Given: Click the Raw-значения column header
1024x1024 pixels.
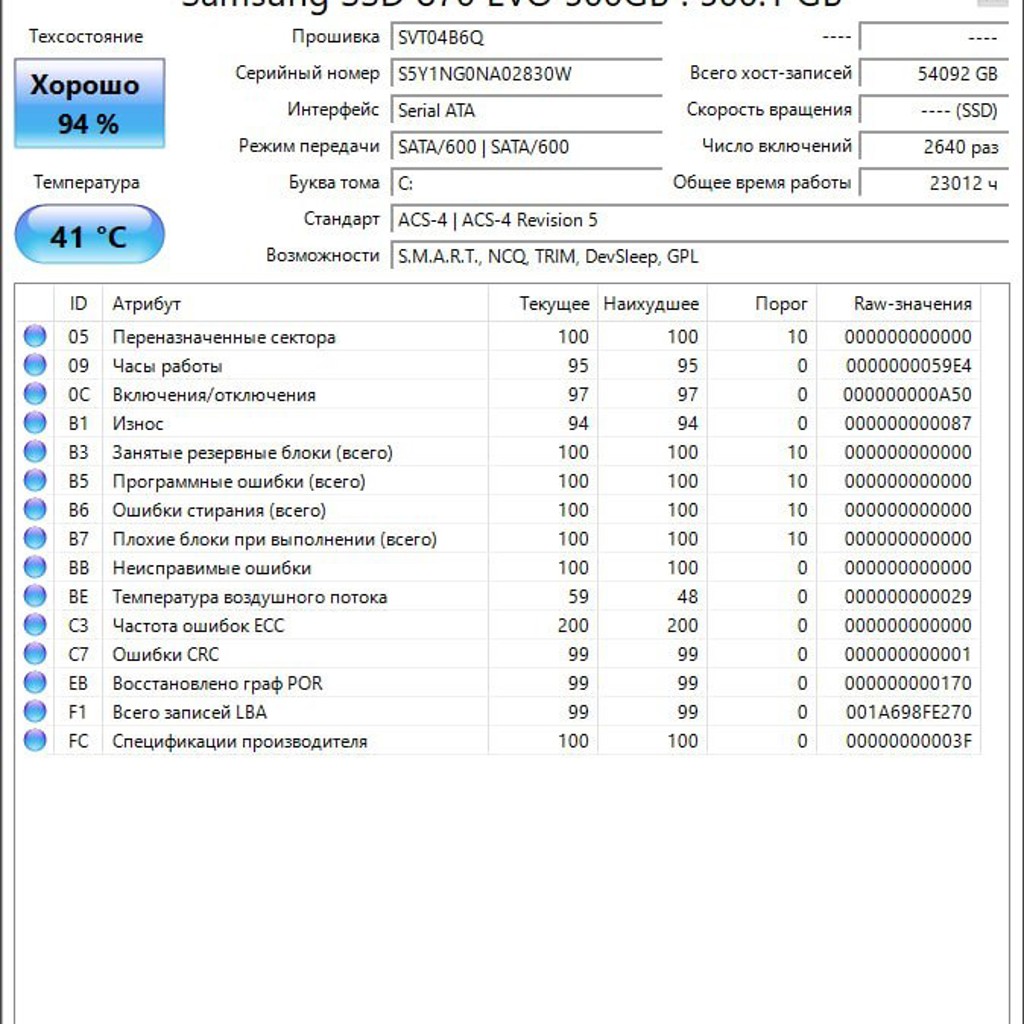Looking at the screenshot, I should pos(899,304).
